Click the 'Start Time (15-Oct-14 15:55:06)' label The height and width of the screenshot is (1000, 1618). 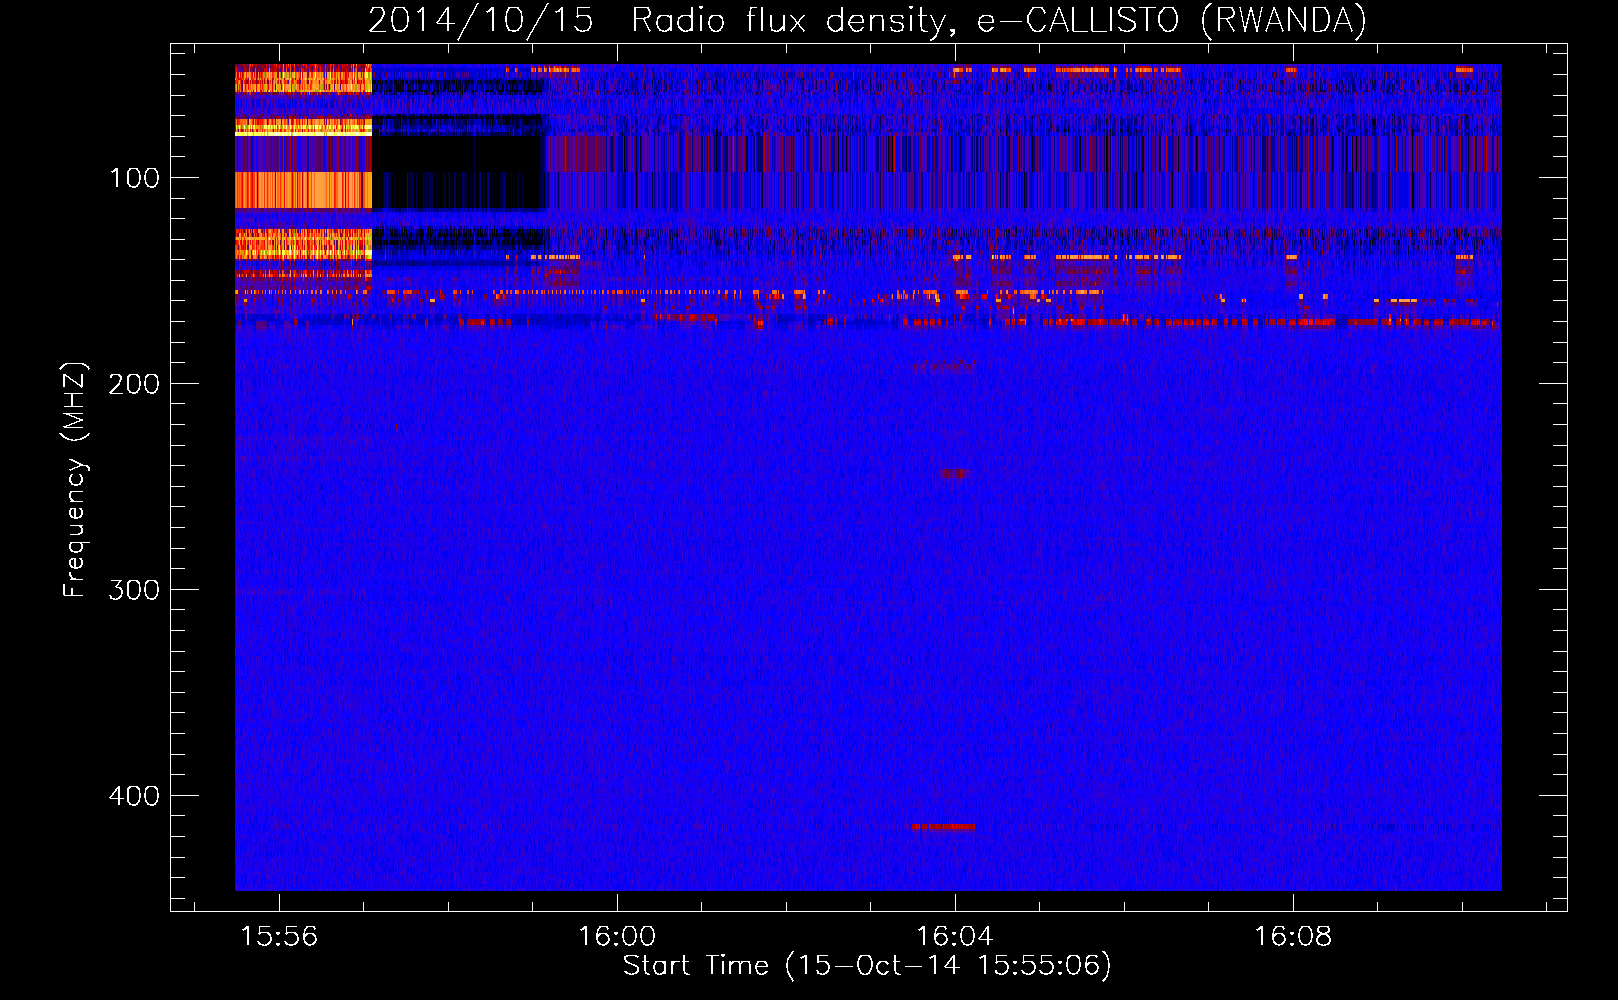tap(867, 966)
